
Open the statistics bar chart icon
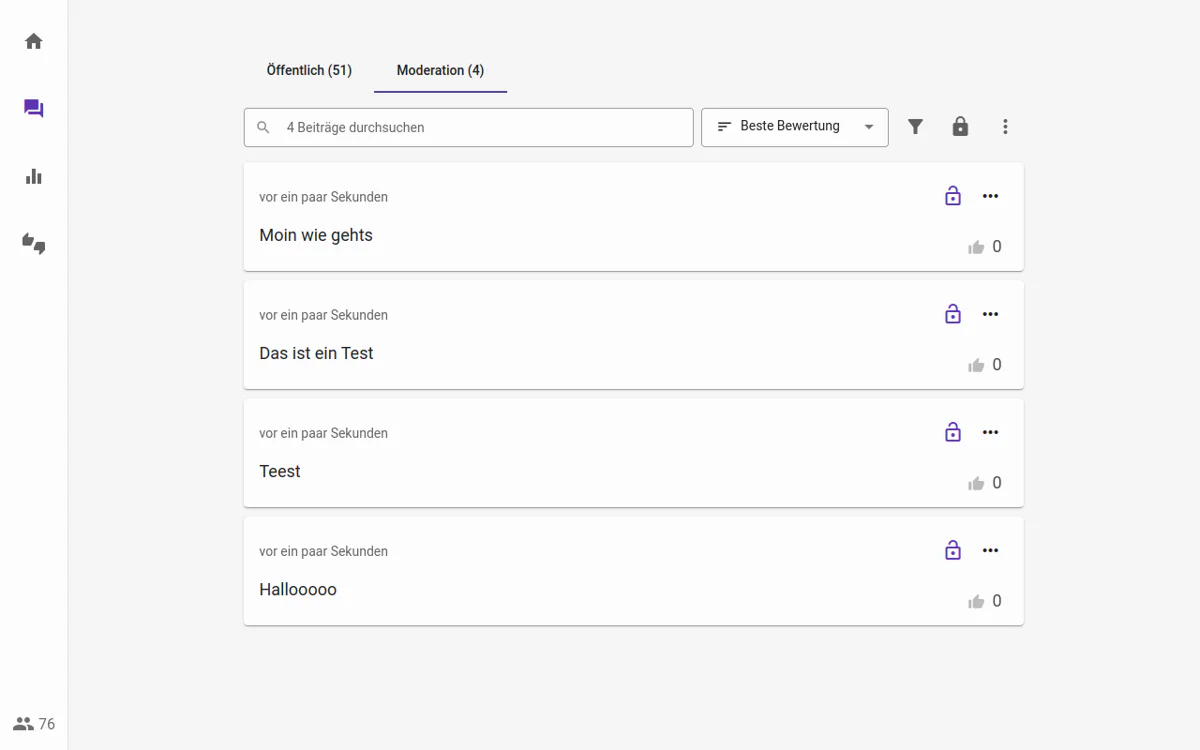[x=34, y=177]
